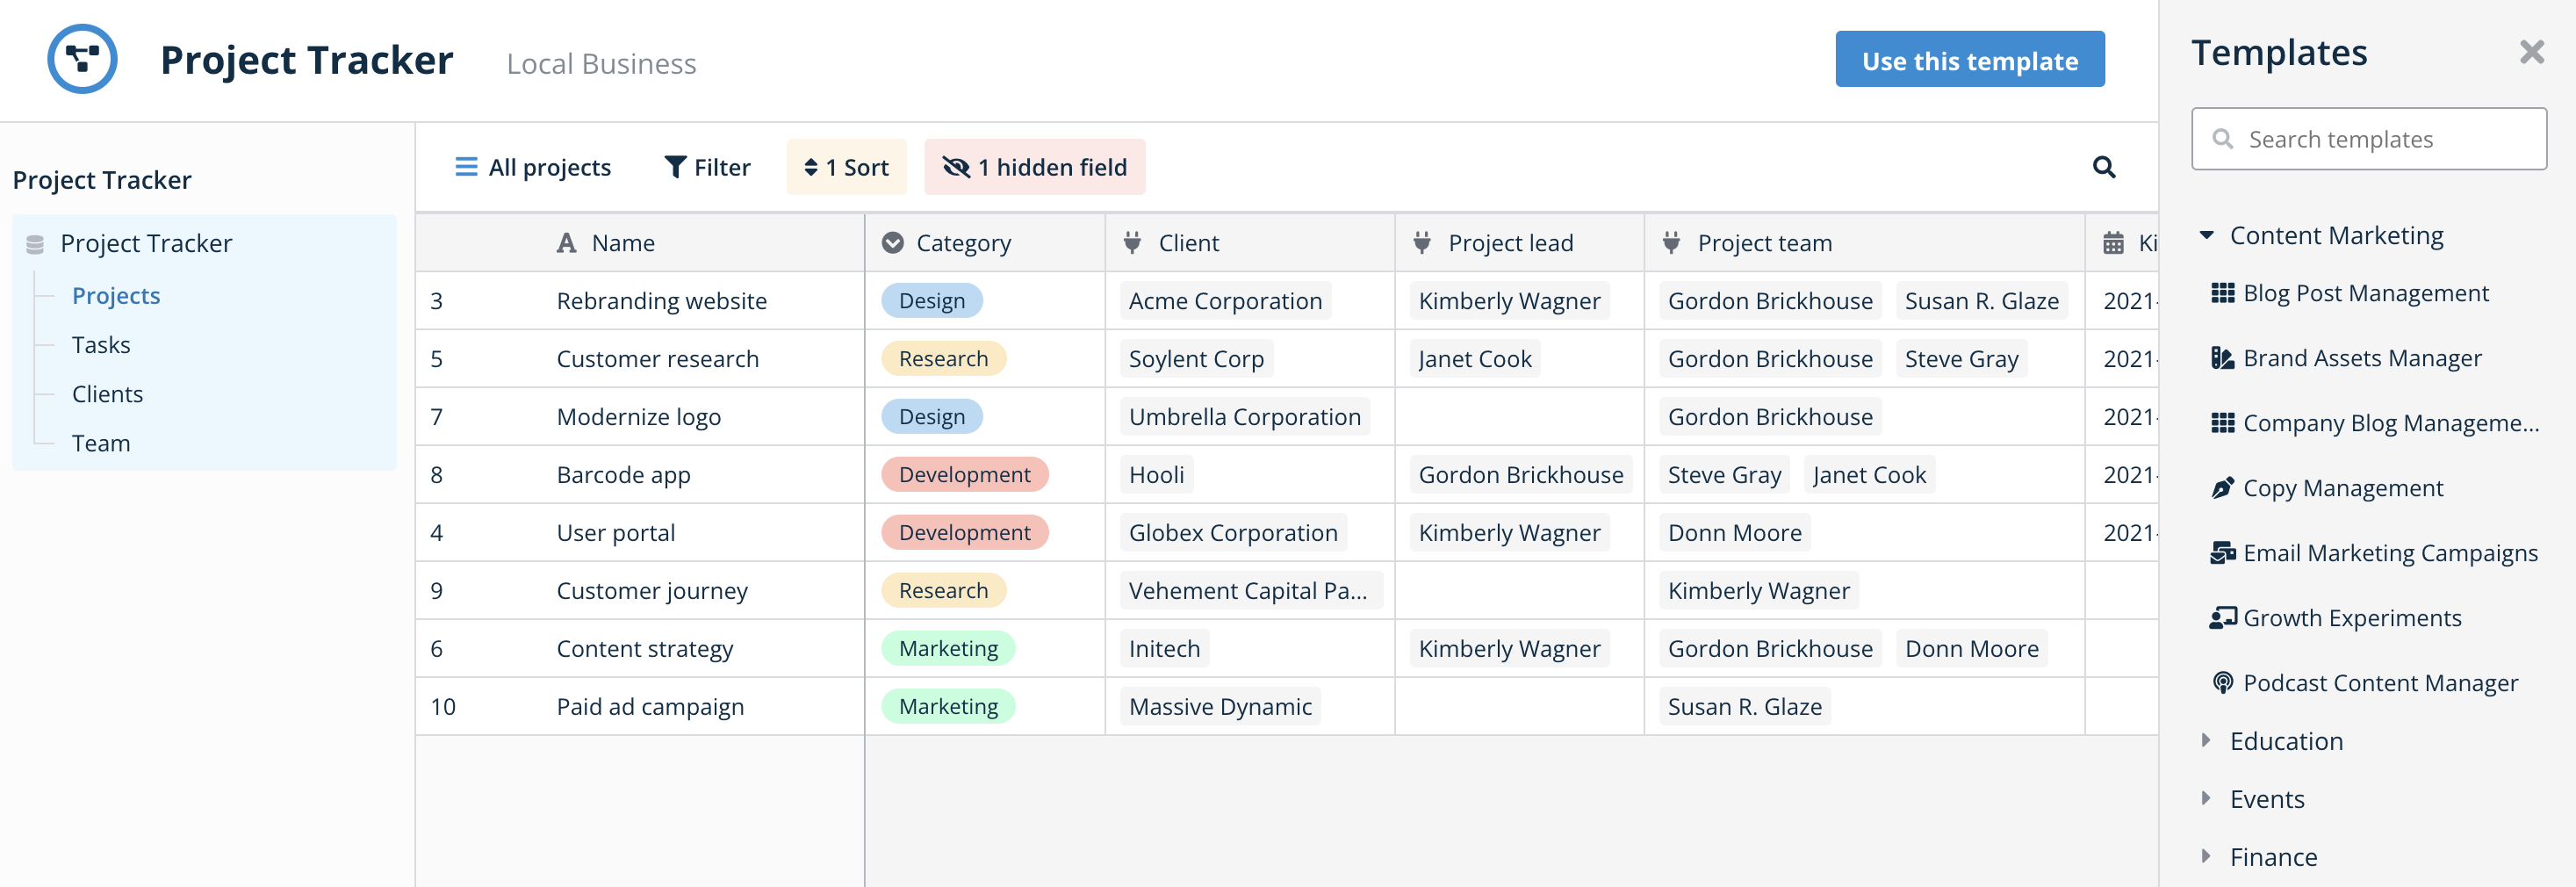This screenshot has height=887, width=2576.
Task: Expand the Finance template section
Action: [x=2206, y=856]
